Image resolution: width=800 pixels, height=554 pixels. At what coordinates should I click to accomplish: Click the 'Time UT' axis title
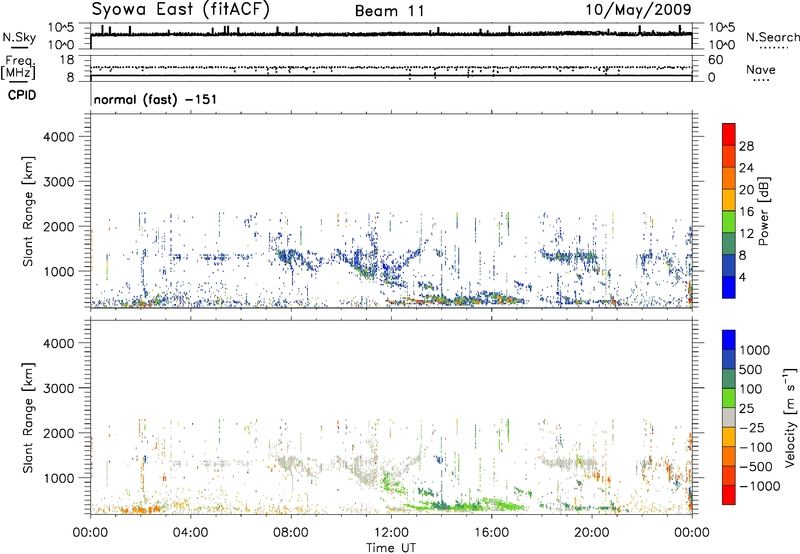tap(391, 548)
